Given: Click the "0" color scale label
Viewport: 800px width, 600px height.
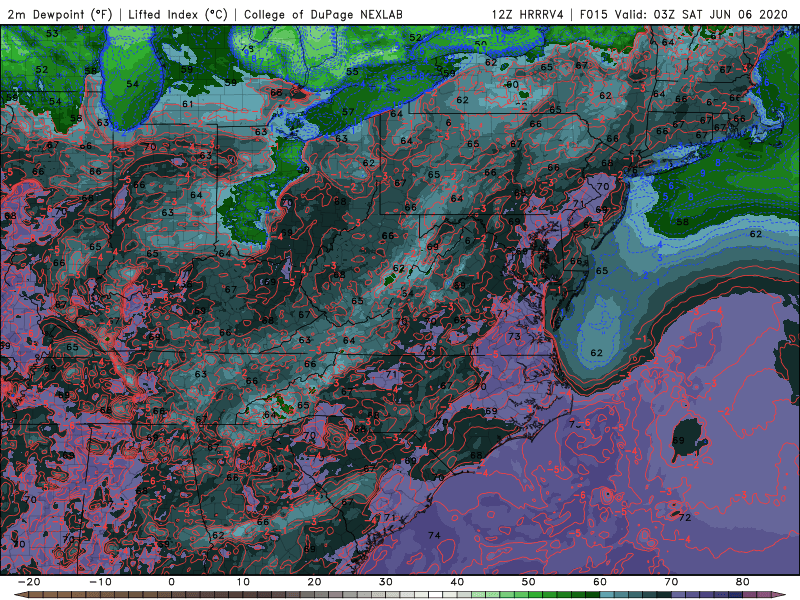Looking at the screenshot, I should (171, 582).
